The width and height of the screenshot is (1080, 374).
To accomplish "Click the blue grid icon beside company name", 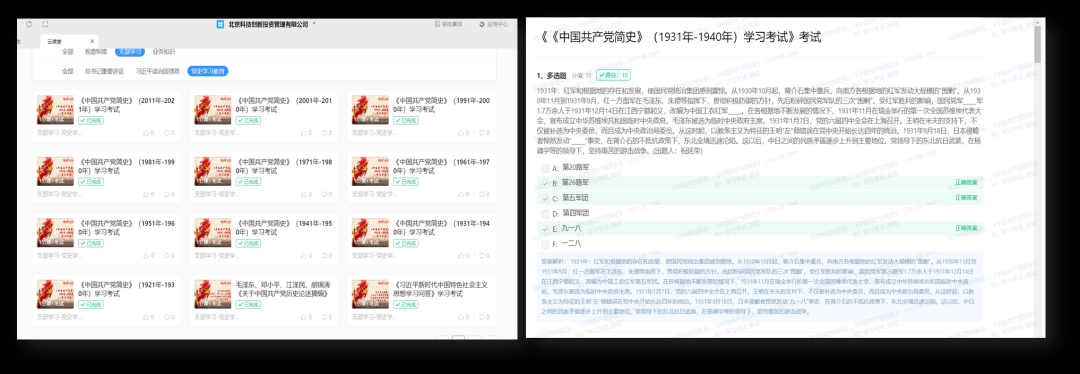I will (x=220, y=24).
